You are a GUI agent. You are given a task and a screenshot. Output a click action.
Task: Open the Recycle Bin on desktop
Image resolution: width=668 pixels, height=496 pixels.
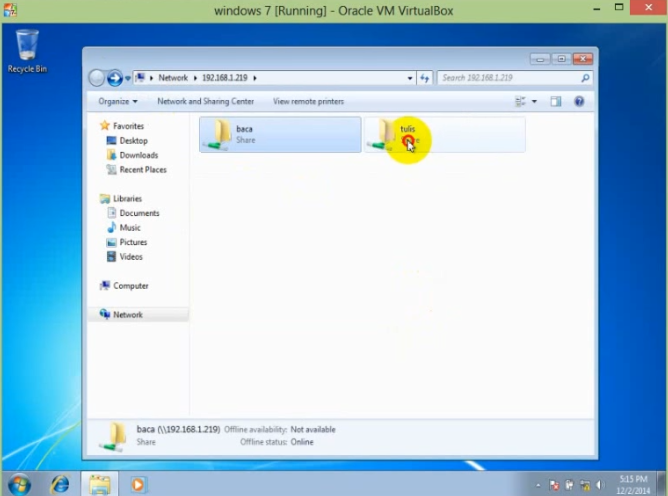coord(27,51)
